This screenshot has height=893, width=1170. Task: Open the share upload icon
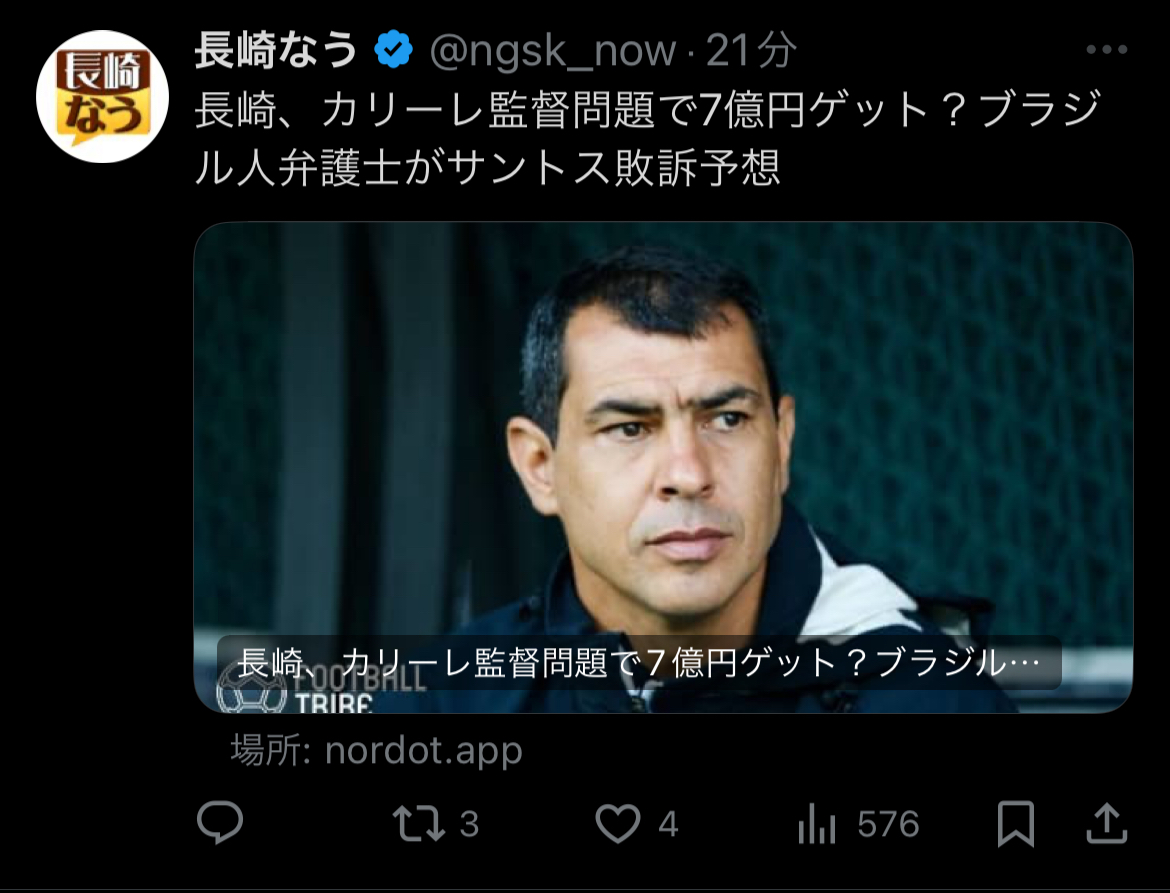(1107, 823)
